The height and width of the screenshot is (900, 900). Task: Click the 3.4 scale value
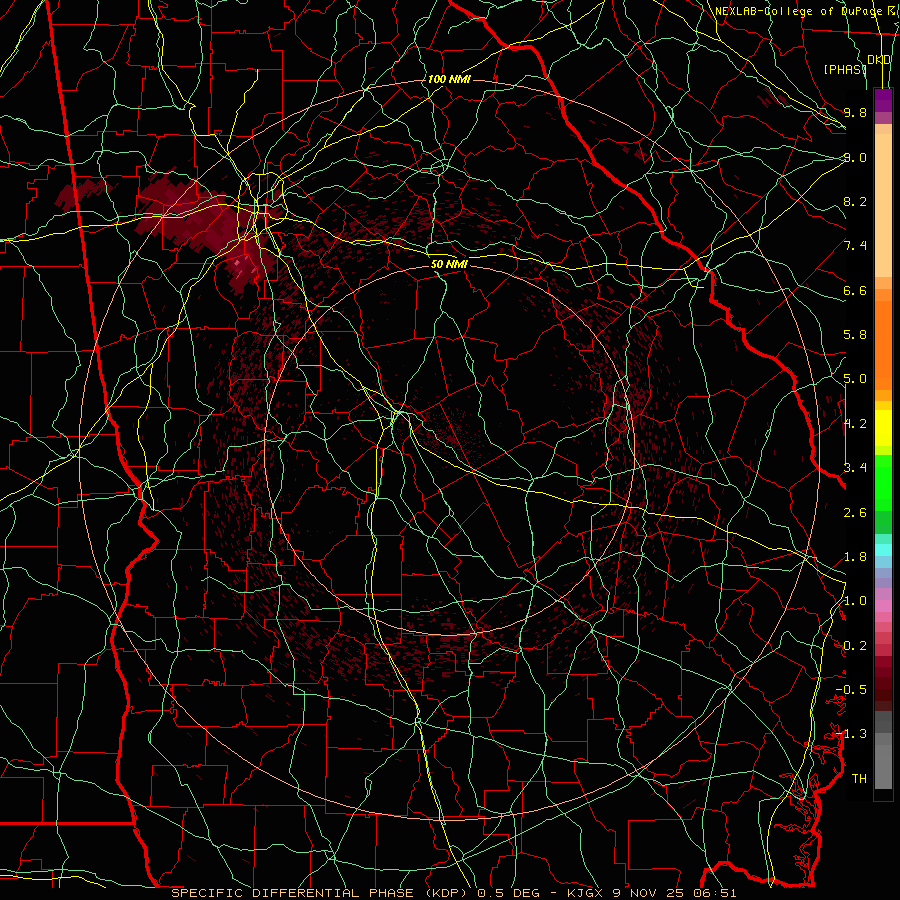tap(855, 468)
